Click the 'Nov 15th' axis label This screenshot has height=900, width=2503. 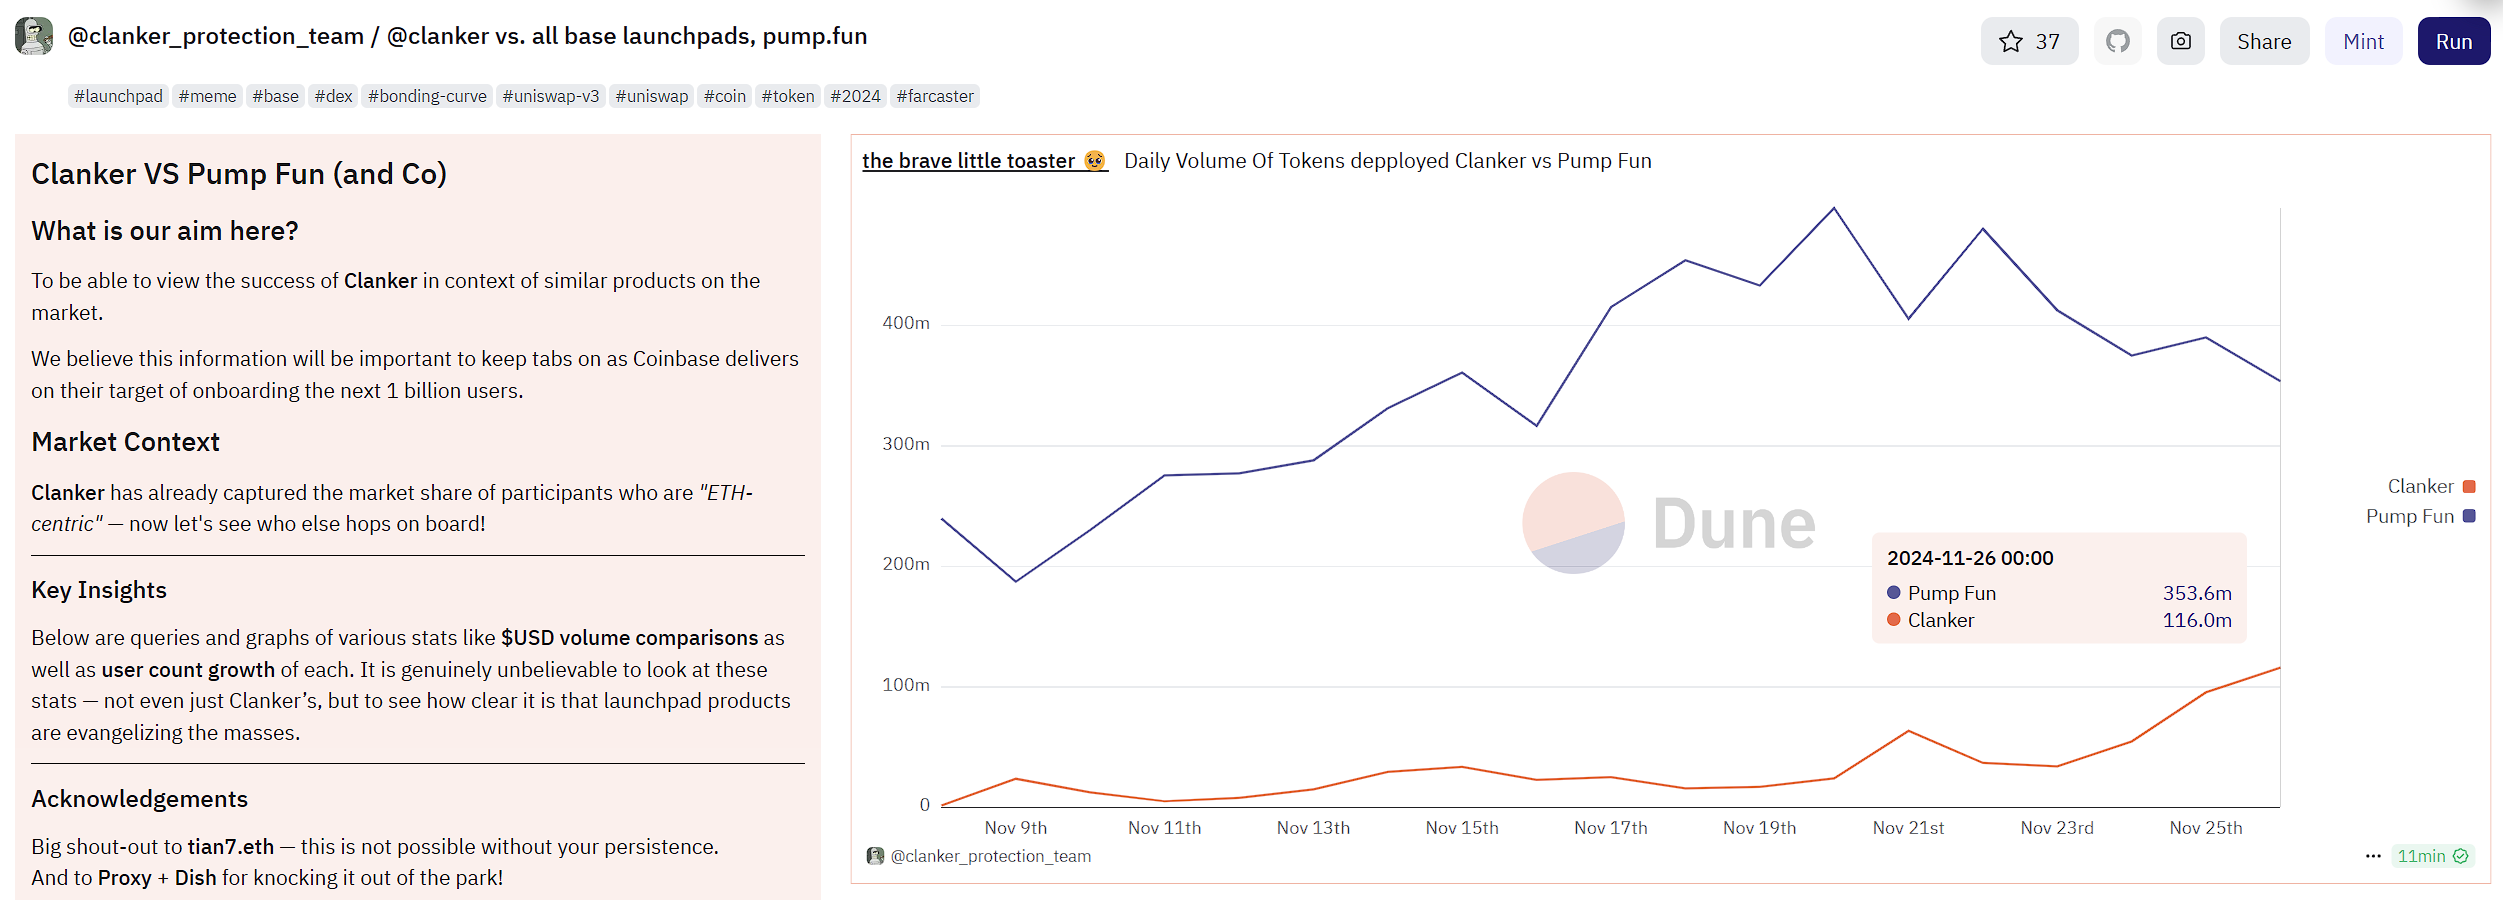tap(1462, 828)
